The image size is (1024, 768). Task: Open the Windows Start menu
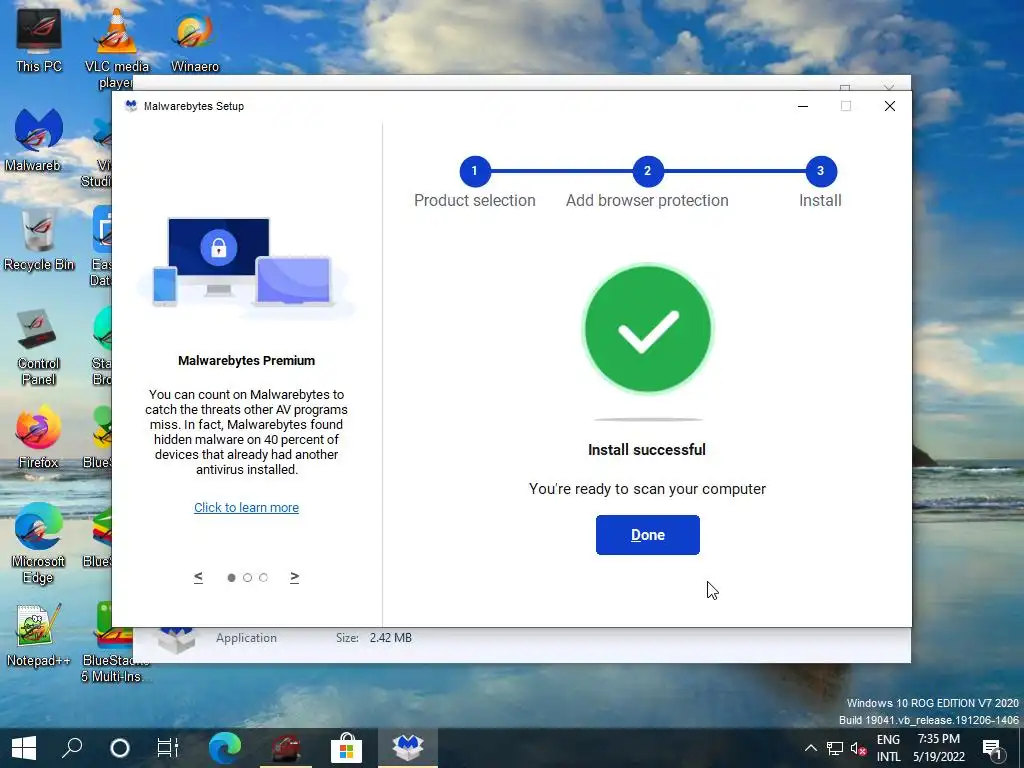24,748
